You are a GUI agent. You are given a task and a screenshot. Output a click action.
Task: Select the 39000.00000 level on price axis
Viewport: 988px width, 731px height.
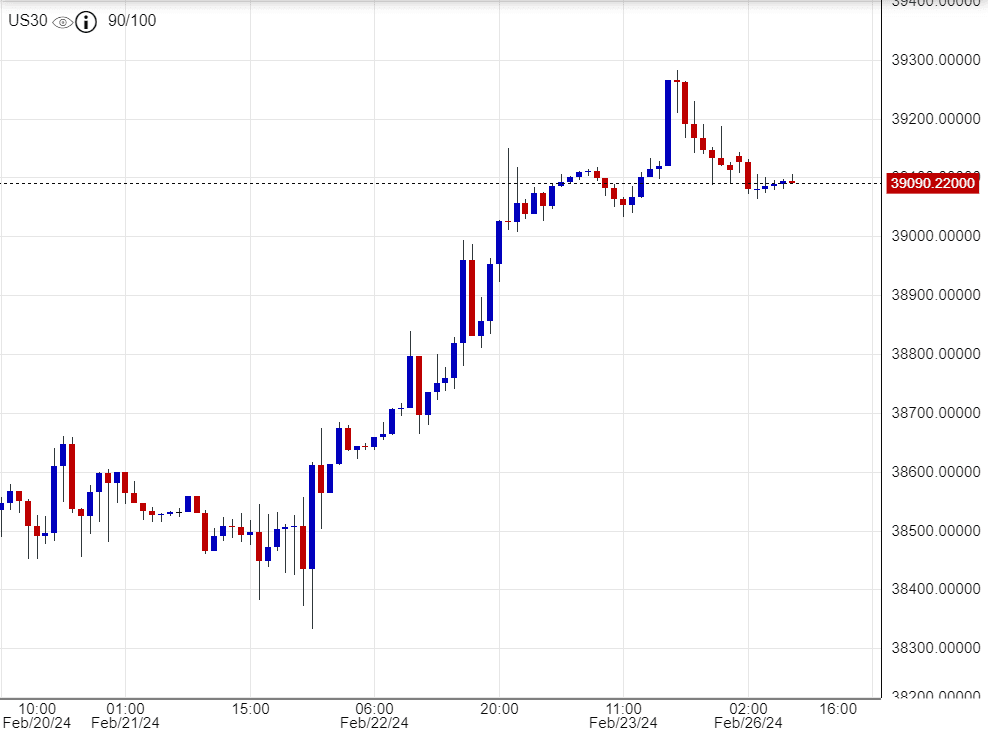tap(932, 236)
